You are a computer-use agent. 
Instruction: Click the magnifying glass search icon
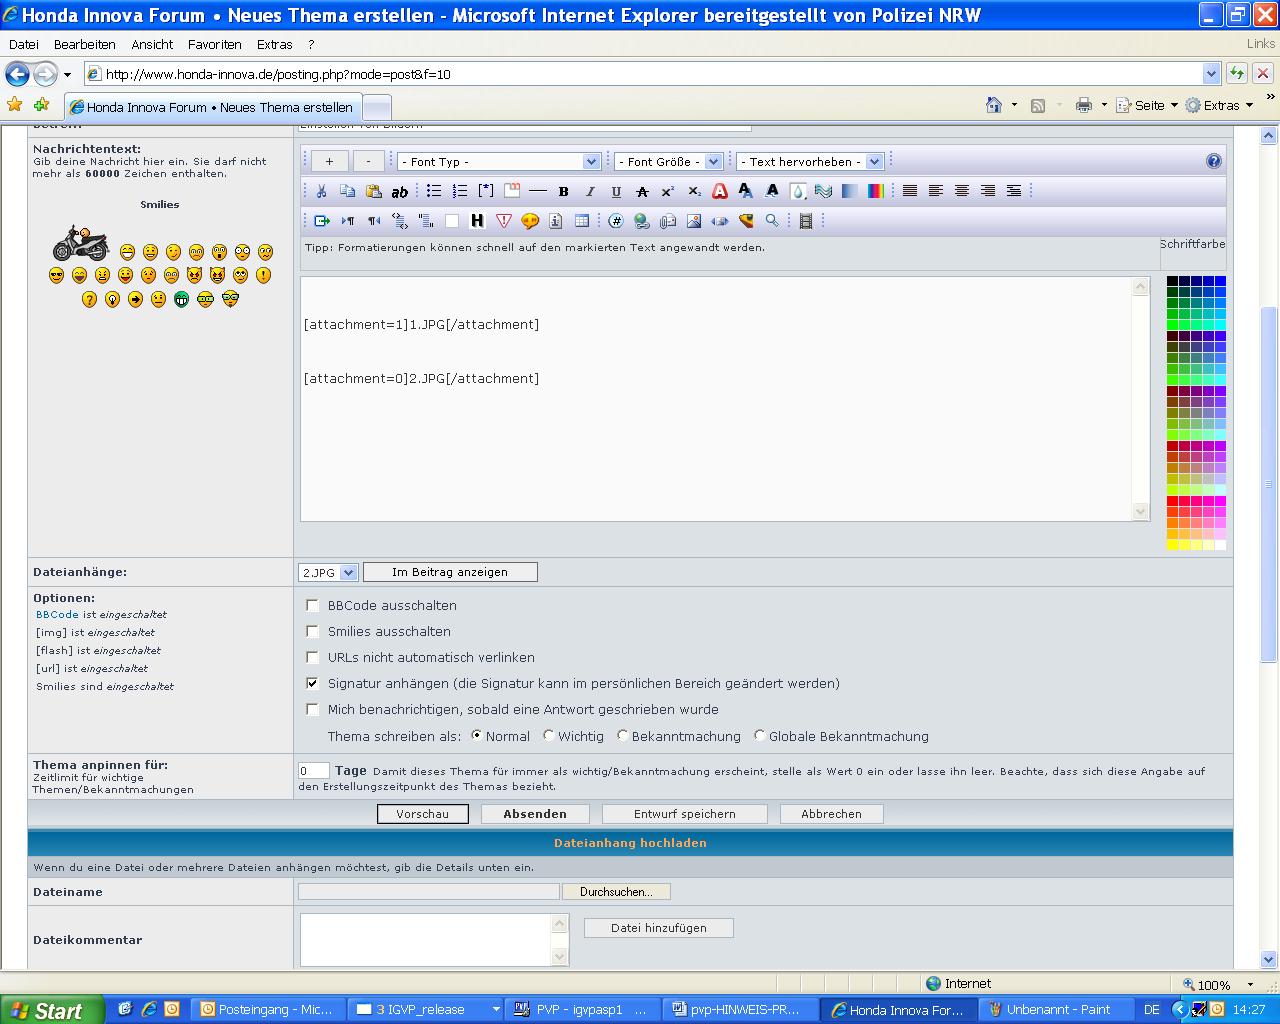point(772,221)
